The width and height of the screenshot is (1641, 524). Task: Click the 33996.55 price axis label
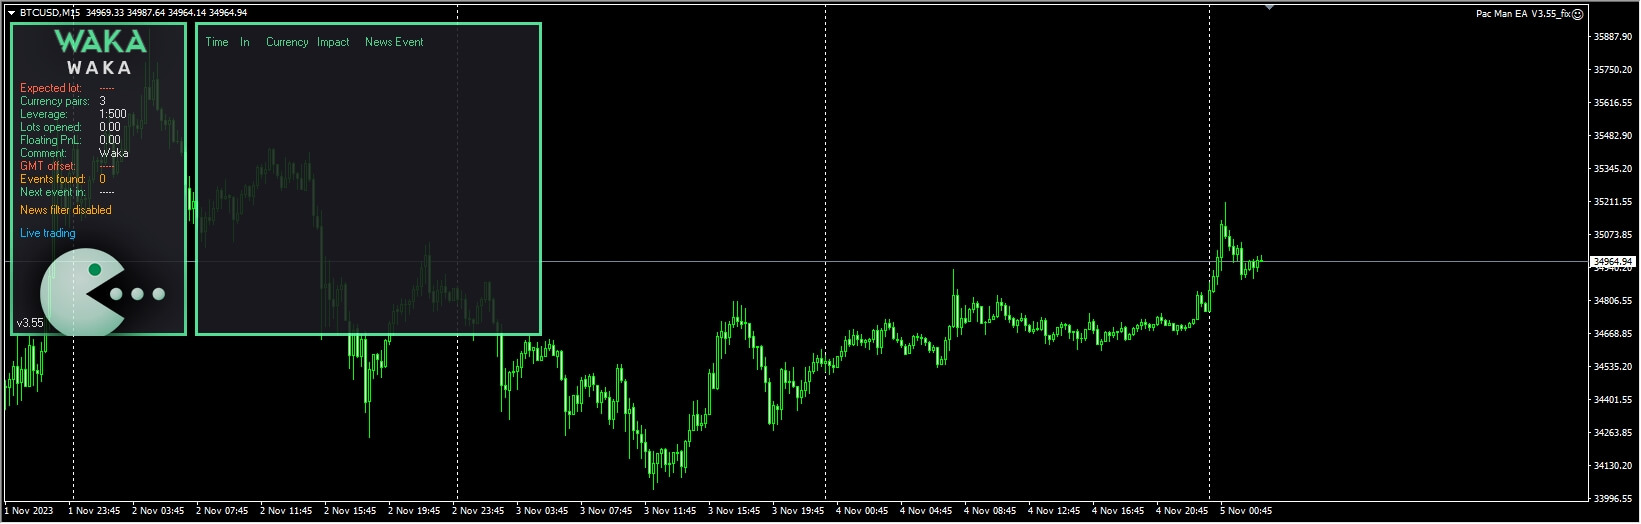[x=1612, y=499]
